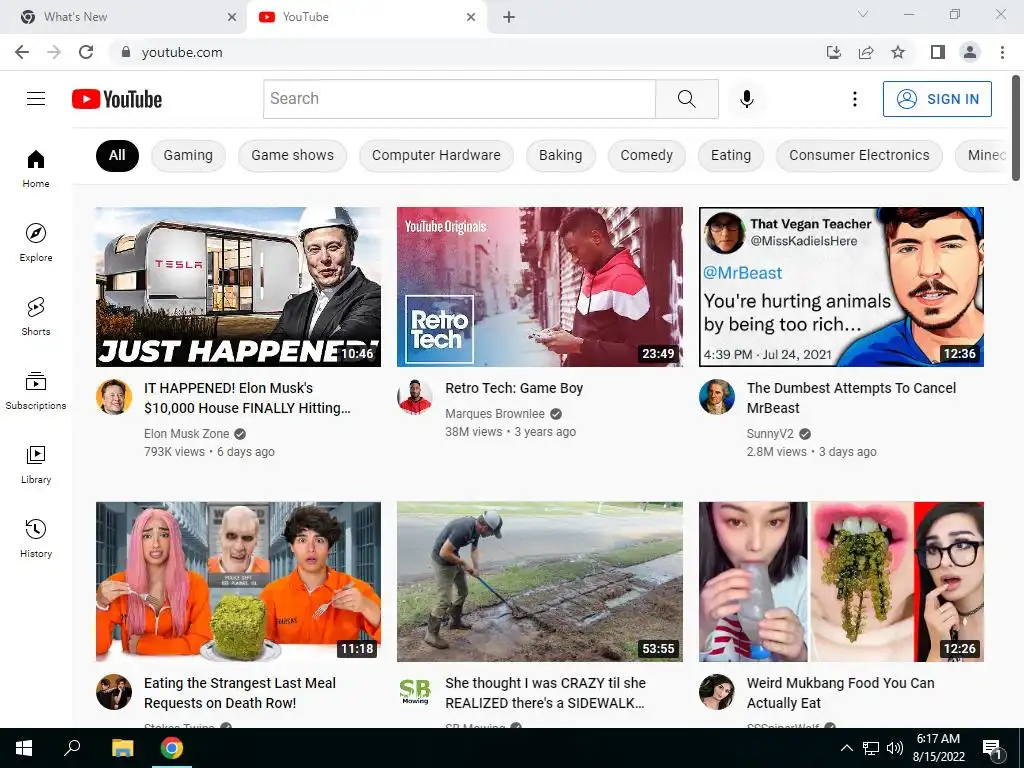
Task: Click SunnyV2 channel avatar
Action: tap(716, 396)
